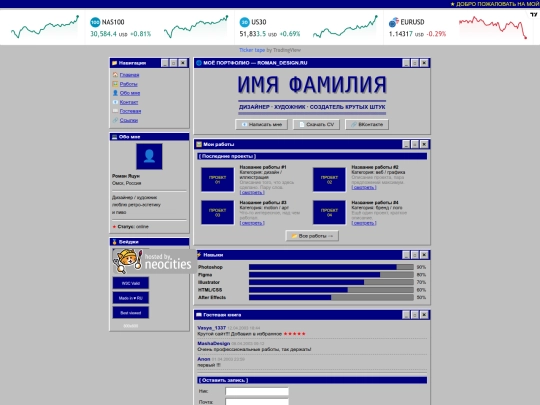Open the Гостевая navigation link
This screenshot has height=405, width=540.
[130, 111]
